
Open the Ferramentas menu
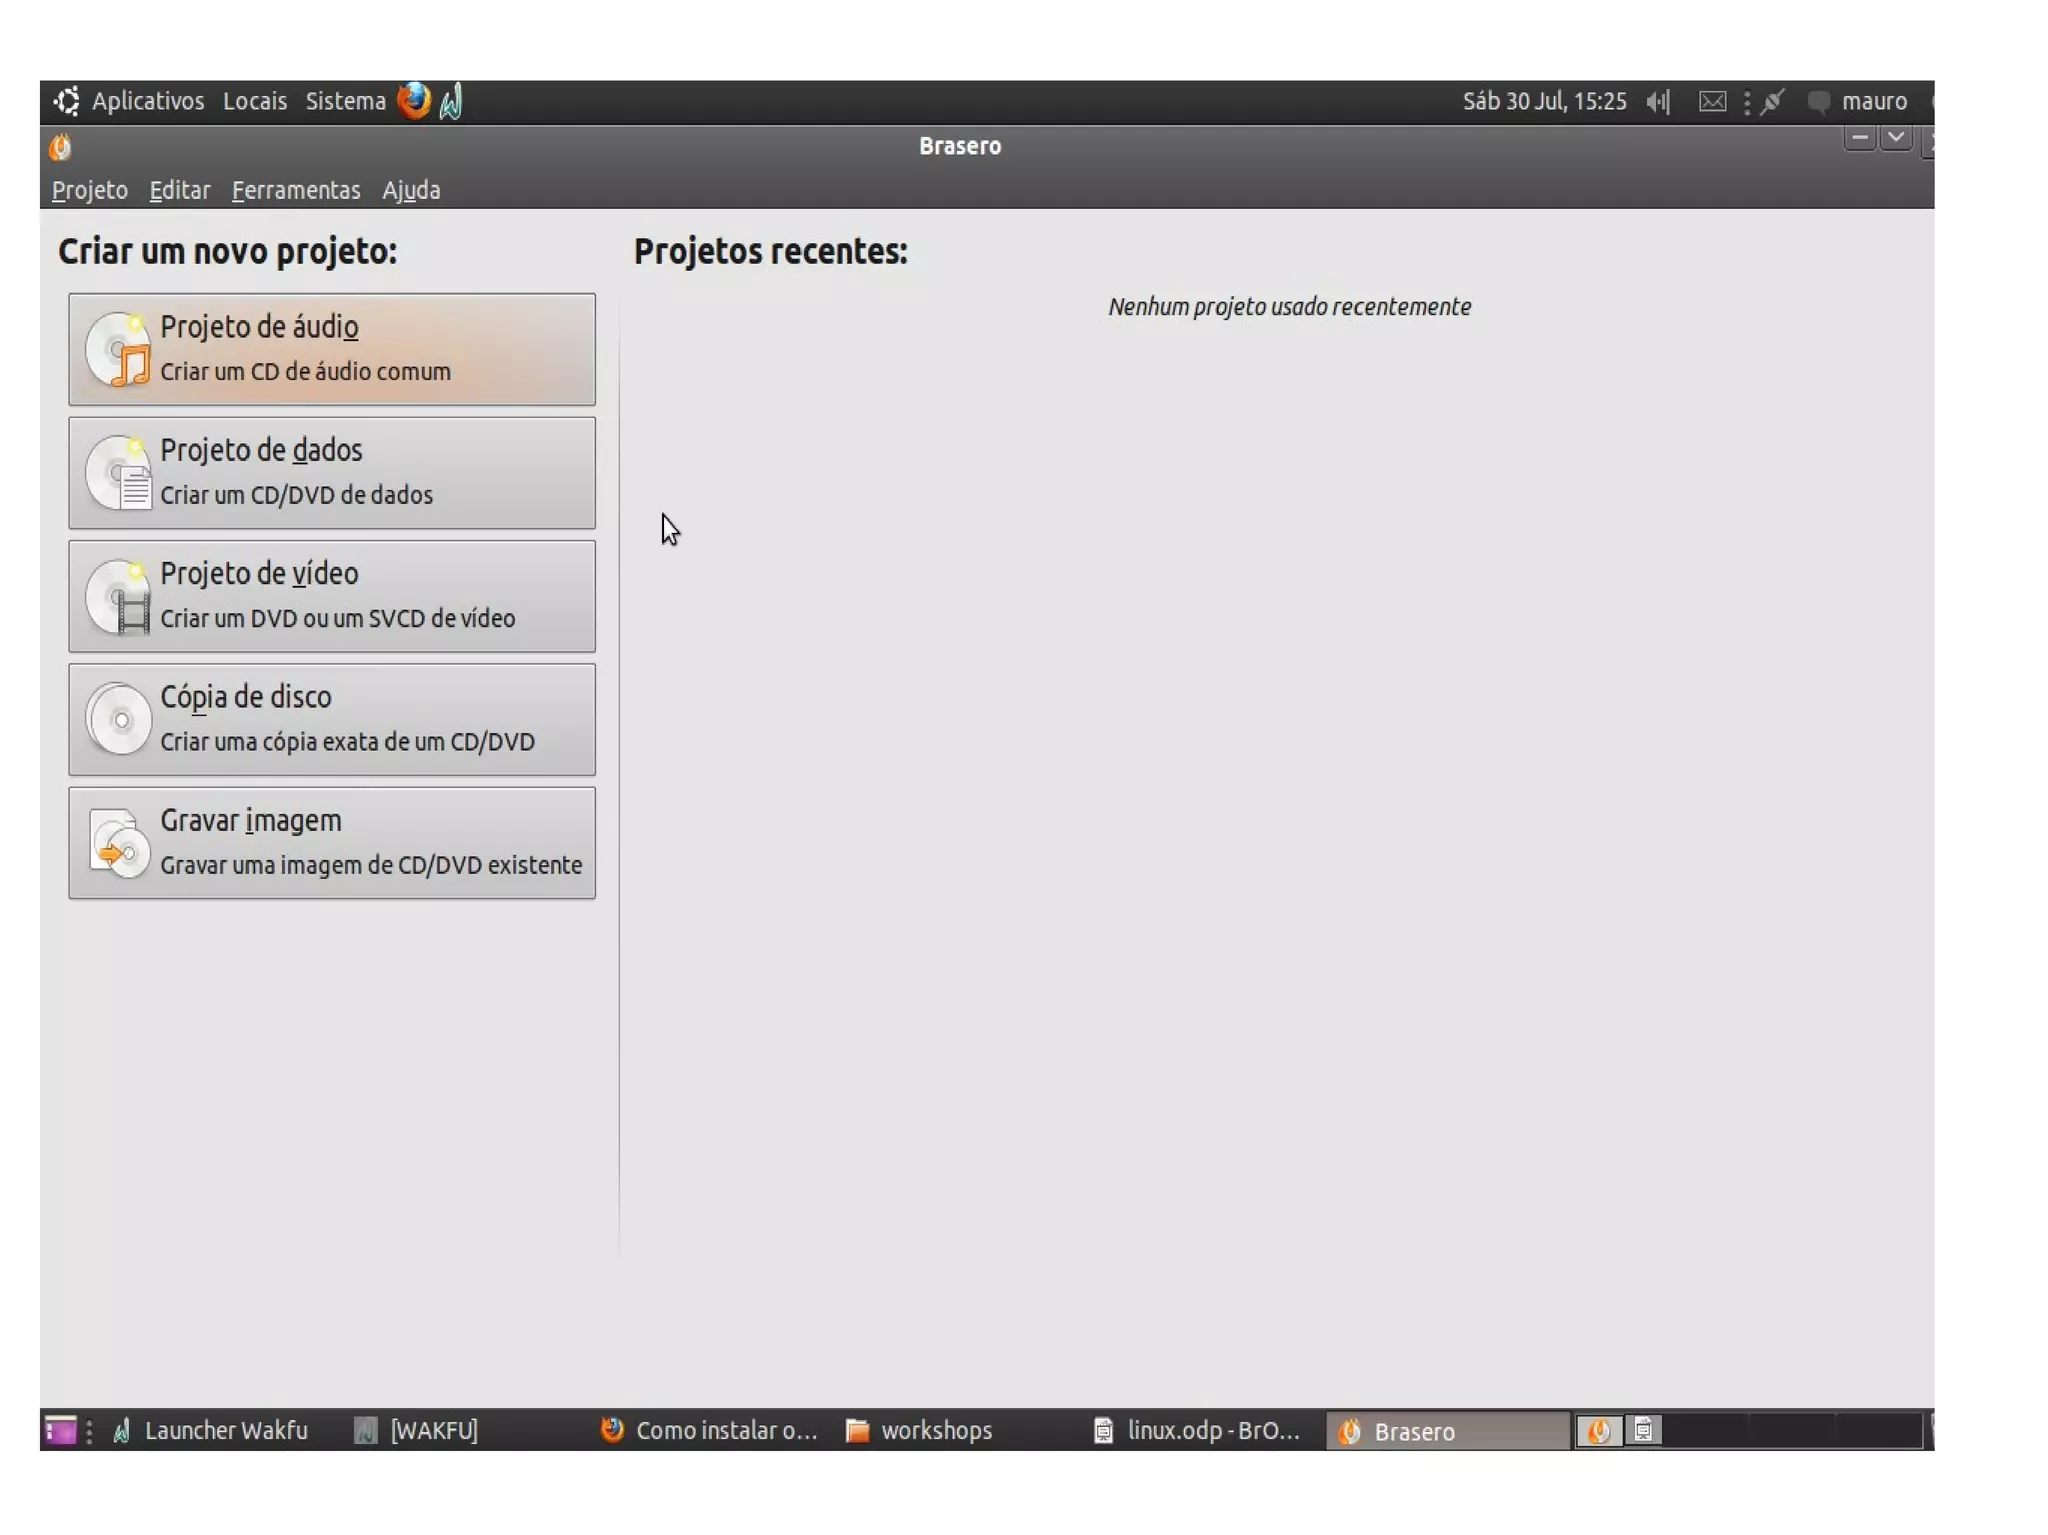(296, 190)
